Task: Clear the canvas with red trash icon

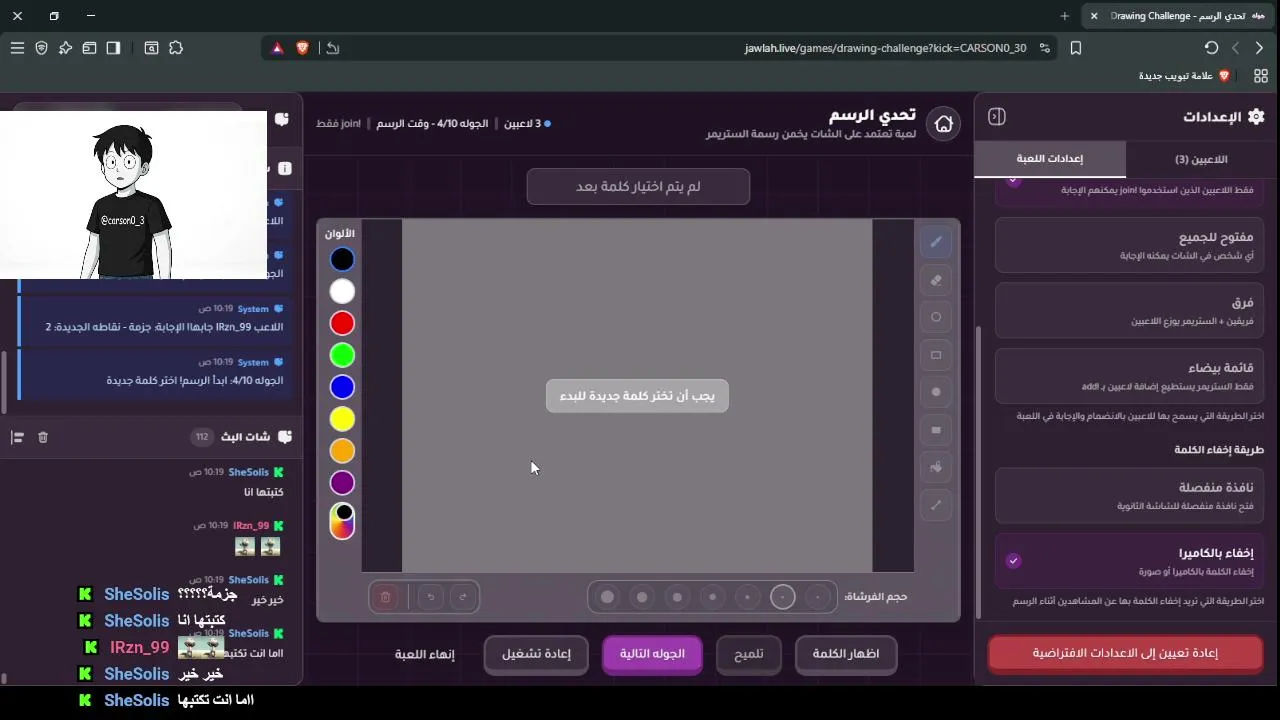Action: click(385, 597)
